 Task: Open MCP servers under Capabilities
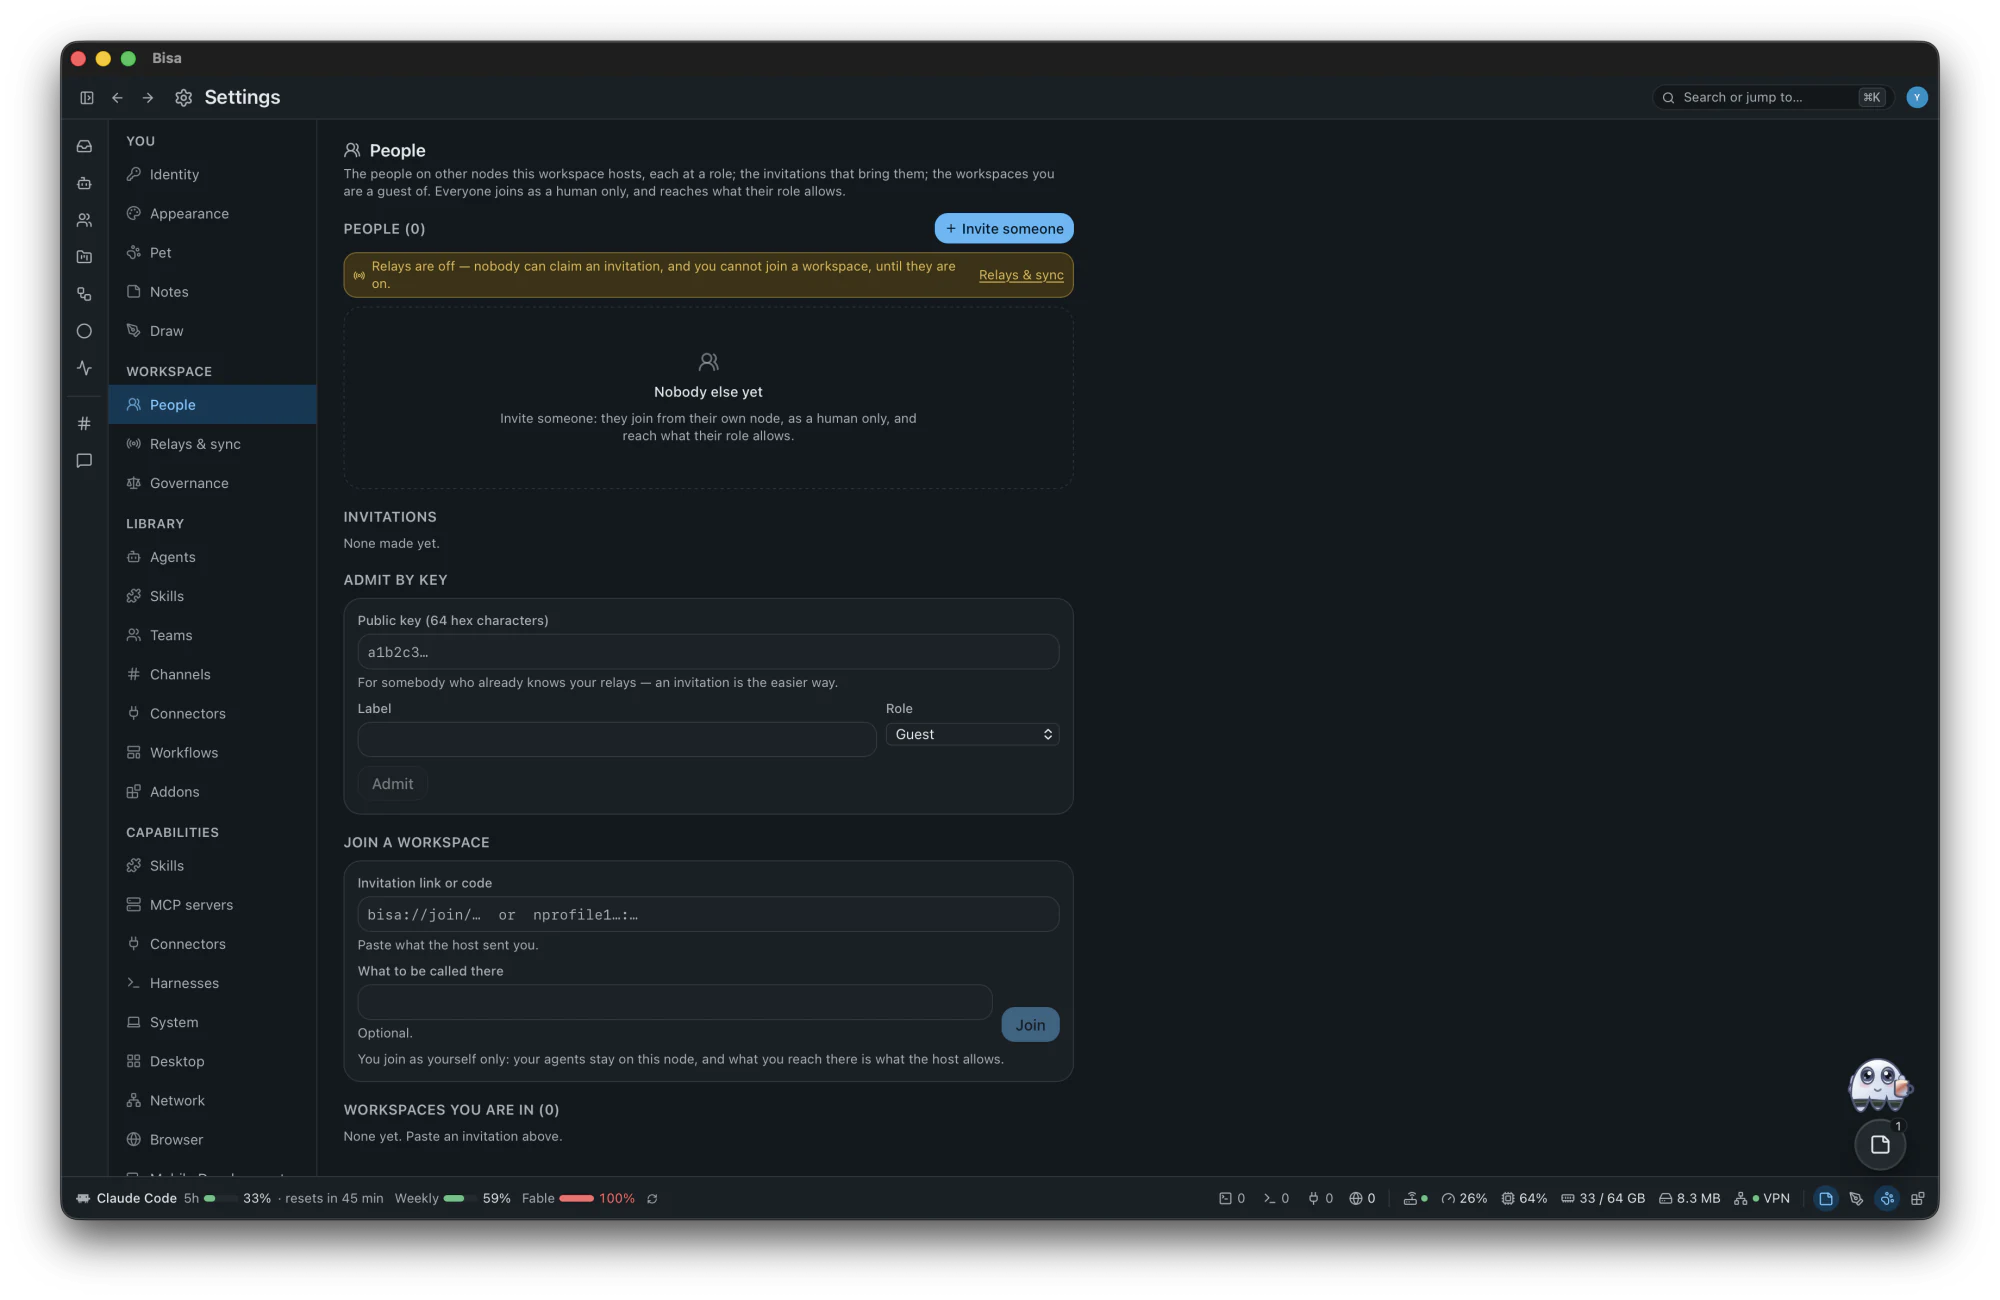(x=213, y=905)
